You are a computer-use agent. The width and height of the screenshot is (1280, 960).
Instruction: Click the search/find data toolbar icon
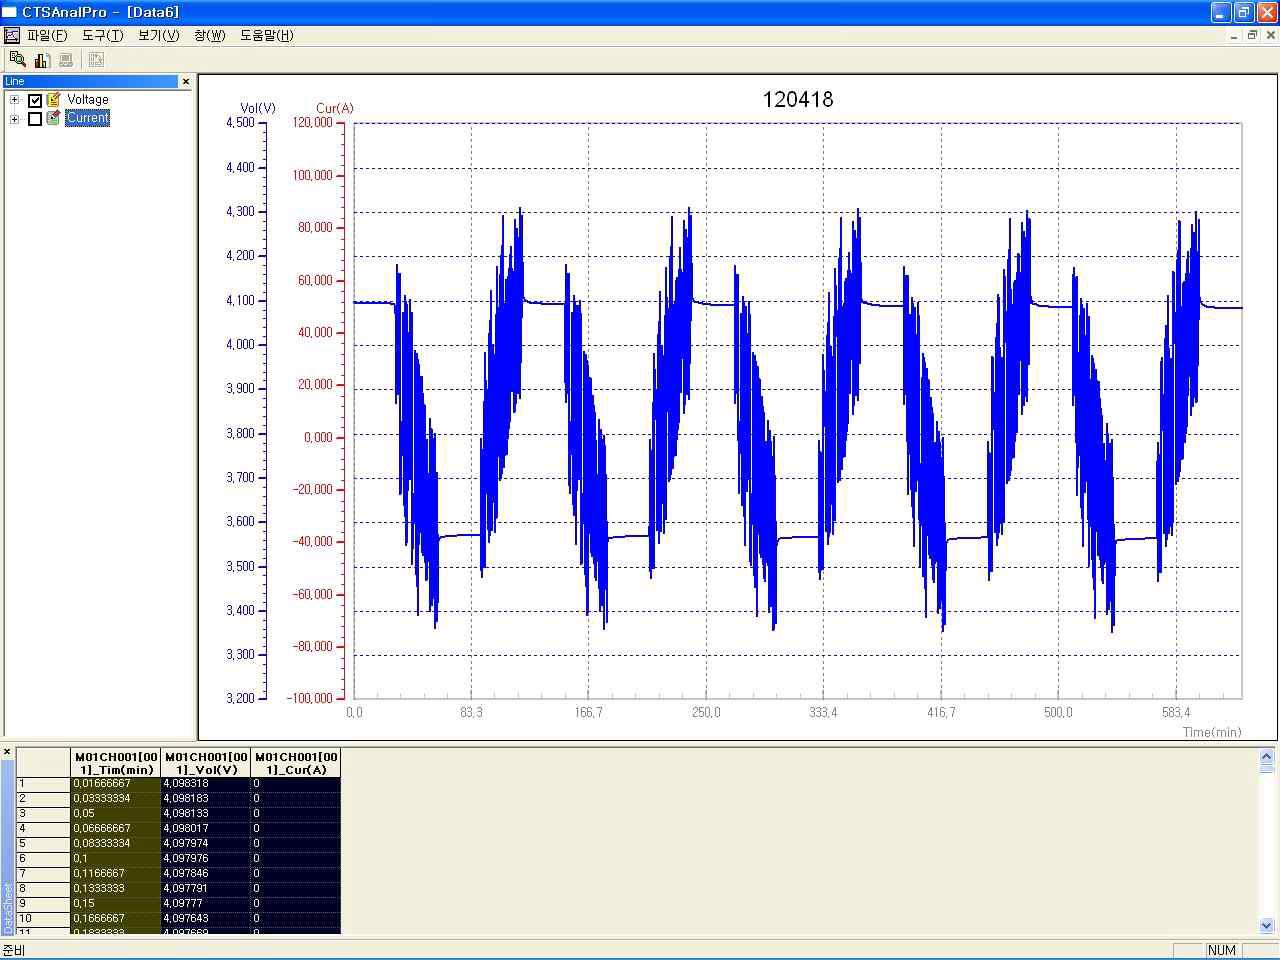tap(17, 59)
